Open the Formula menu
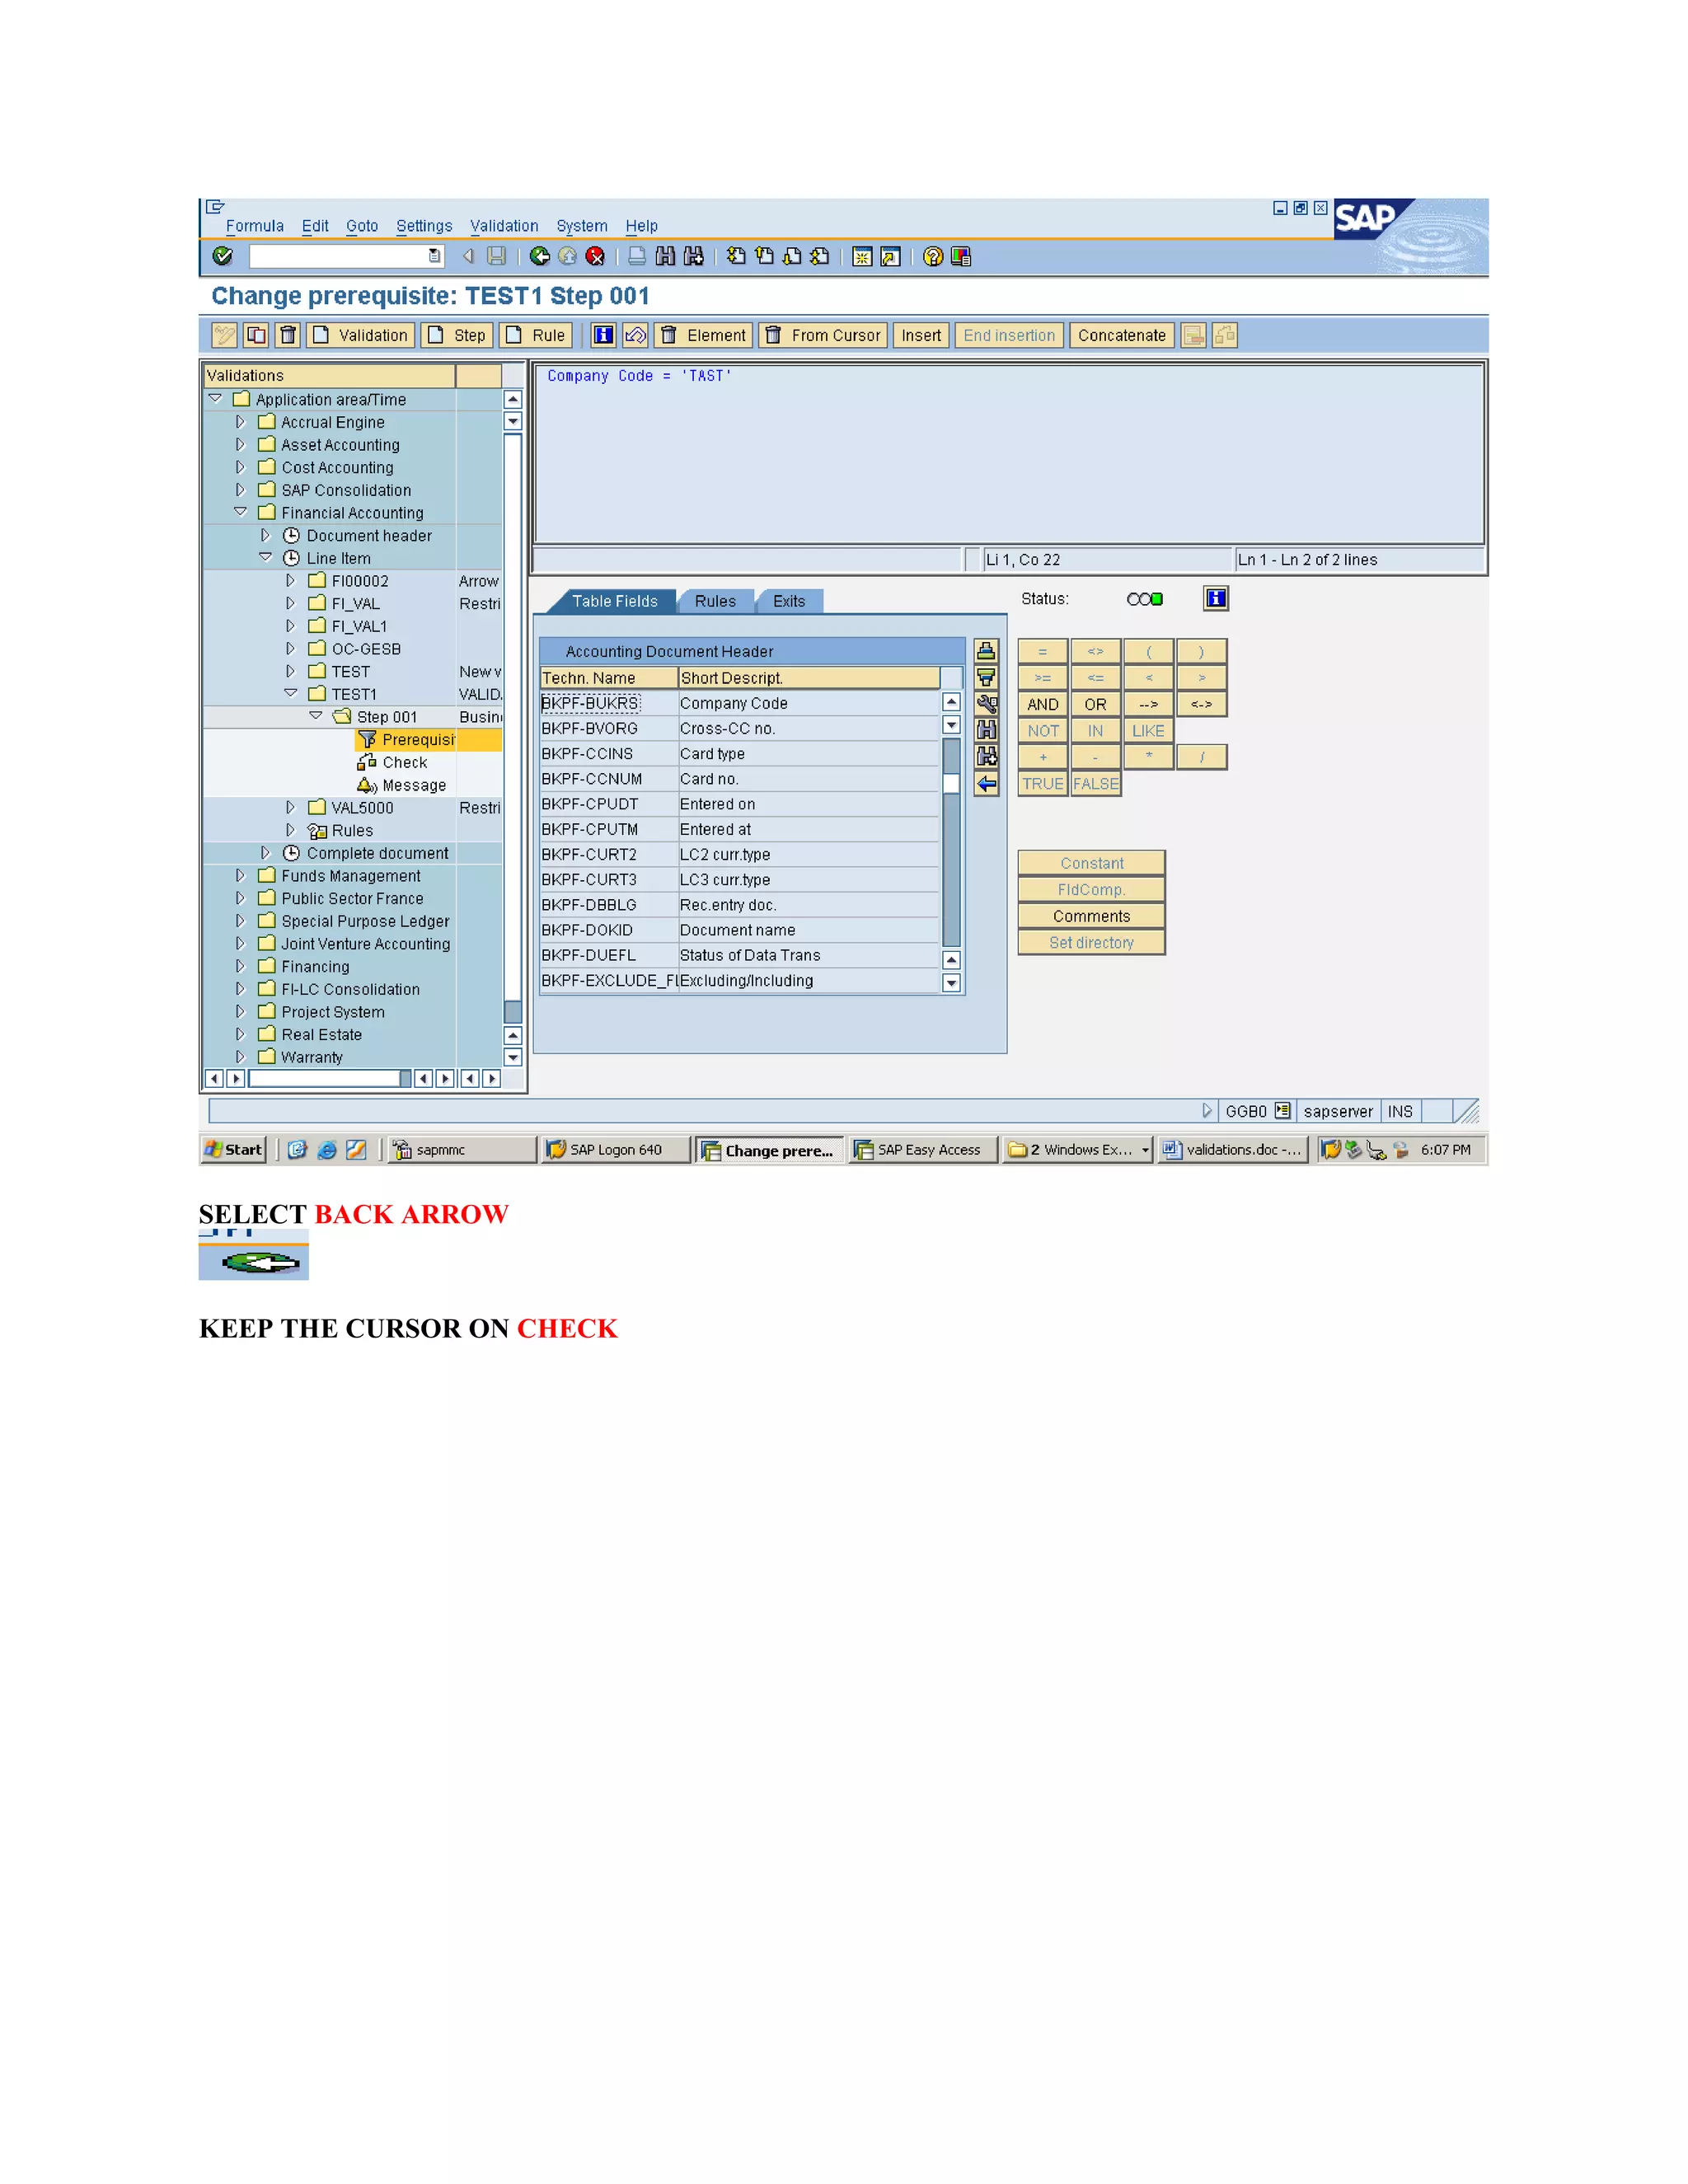The image size is (1688, 2184). coord(255,226)
